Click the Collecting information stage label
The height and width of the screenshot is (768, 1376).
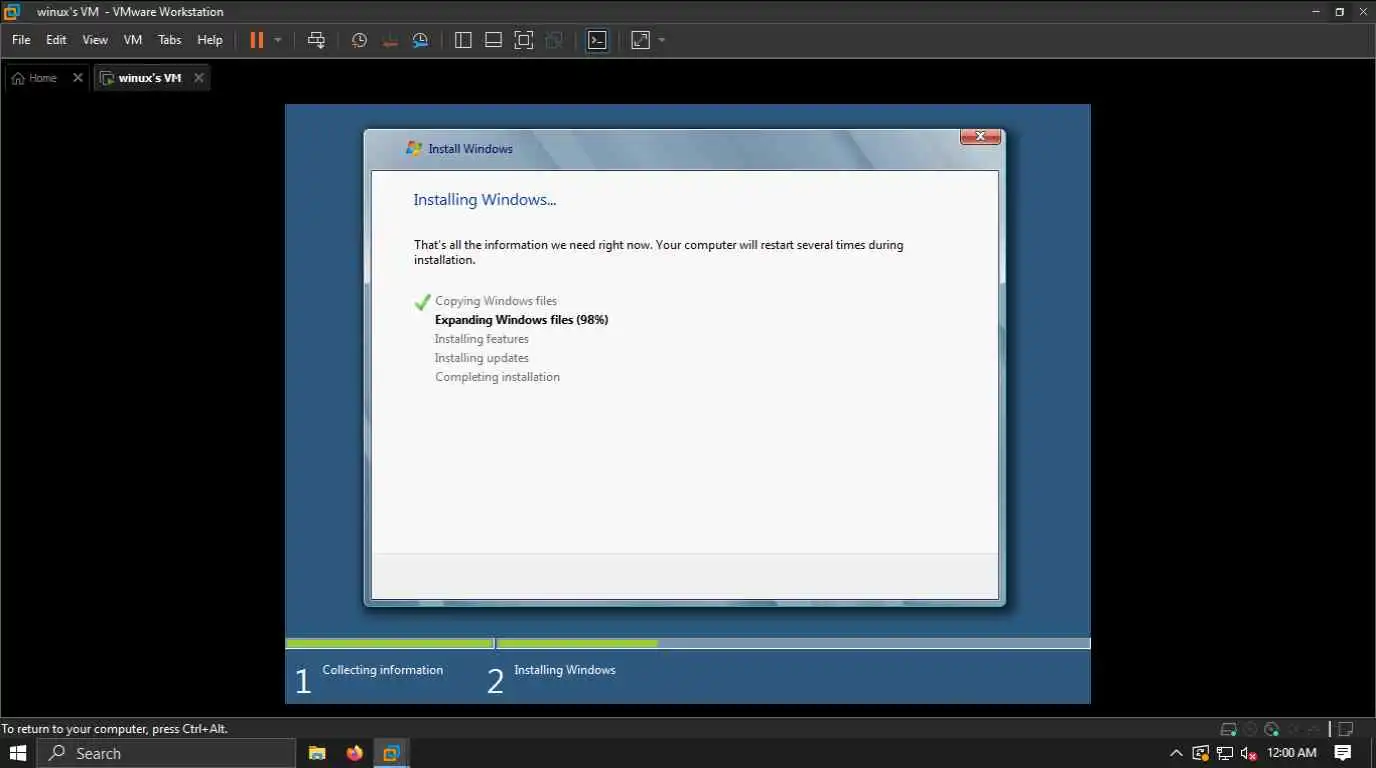click(383, 670)
